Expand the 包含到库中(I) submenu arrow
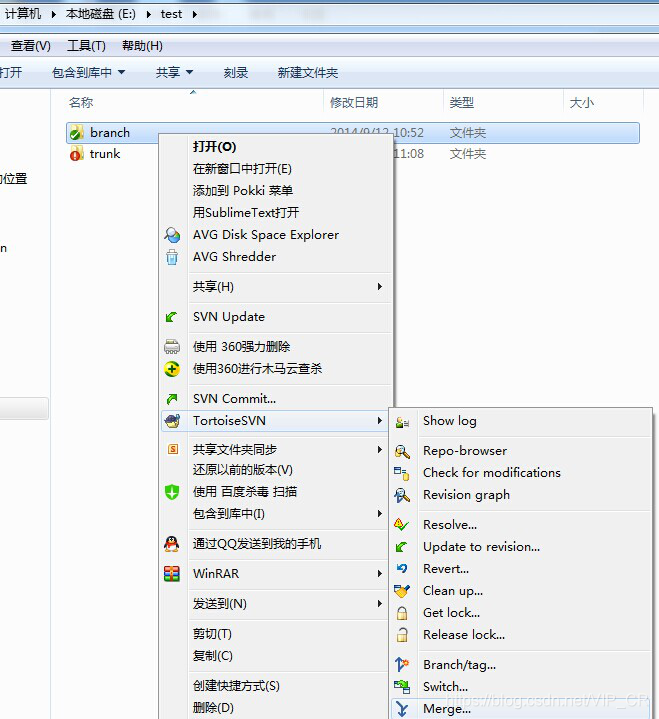Viewport: 659px width, 719px height. pyautogui.click(x=379, y=514)
